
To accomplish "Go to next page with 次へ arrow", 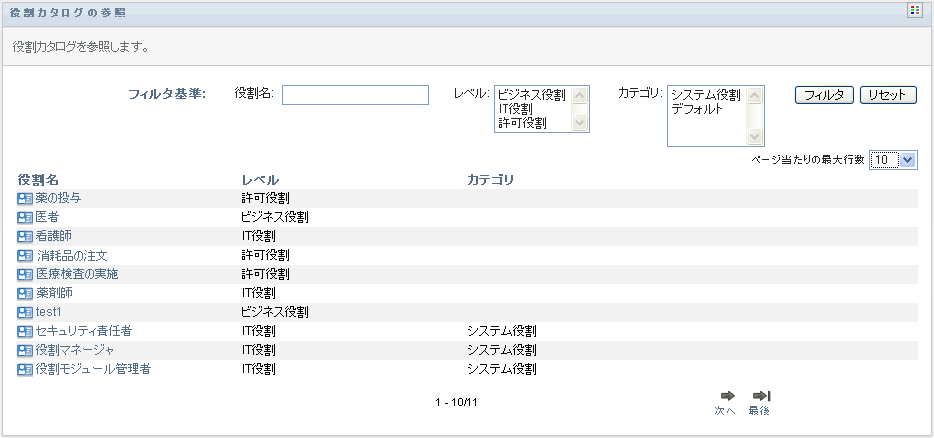I will tap(727, 396).
